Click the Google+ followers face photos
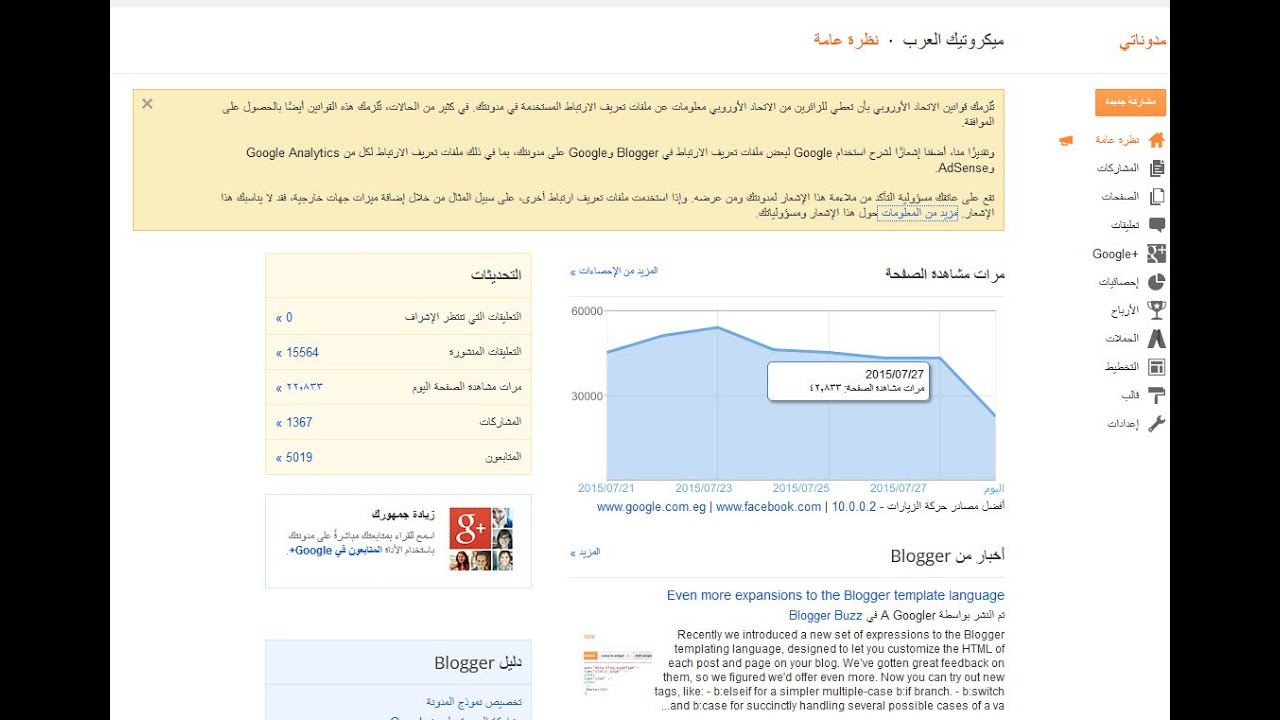The height and width of the screenshot is (720, 1280). (481, 539)
